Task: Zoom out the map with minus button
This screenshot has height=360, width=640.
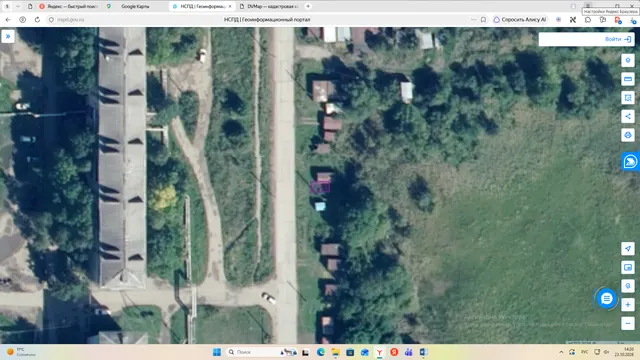Action: (x=628, y=323)
